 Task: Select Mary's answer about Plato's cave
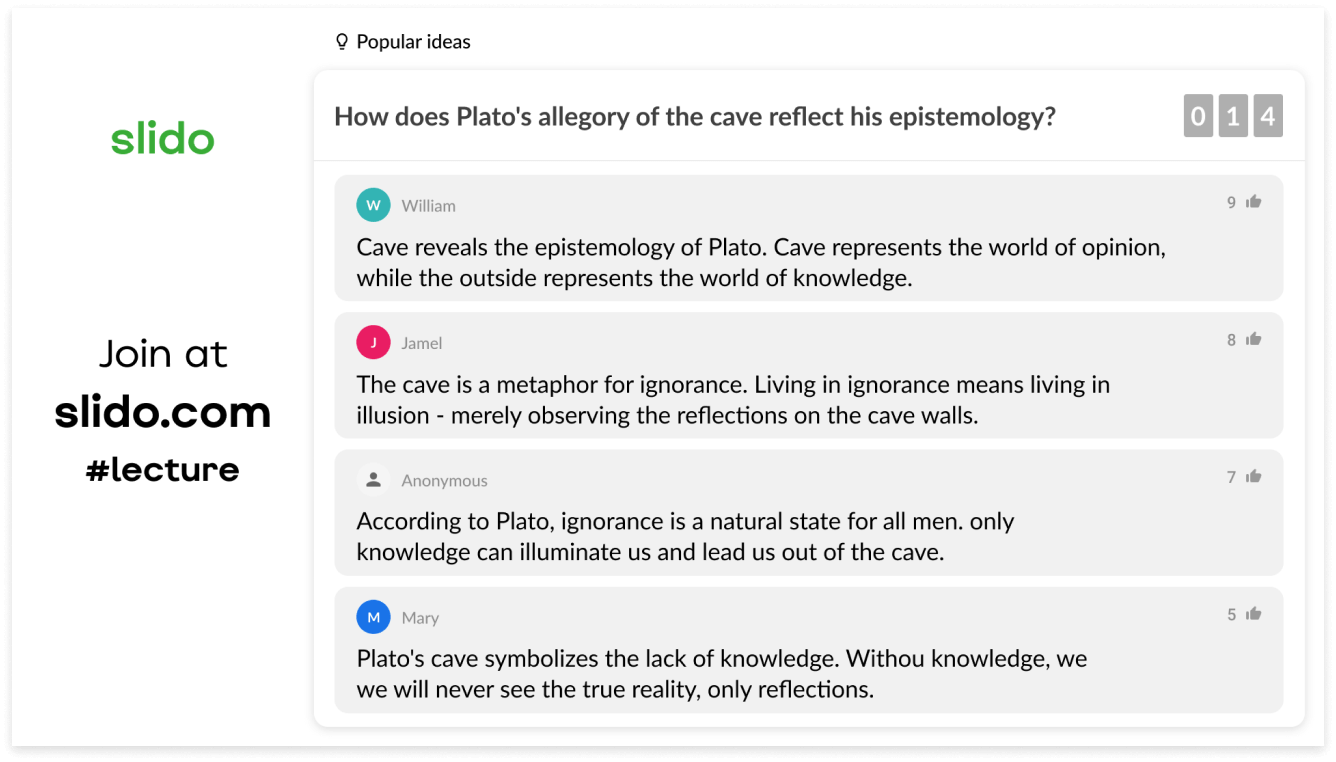[721, 674]
